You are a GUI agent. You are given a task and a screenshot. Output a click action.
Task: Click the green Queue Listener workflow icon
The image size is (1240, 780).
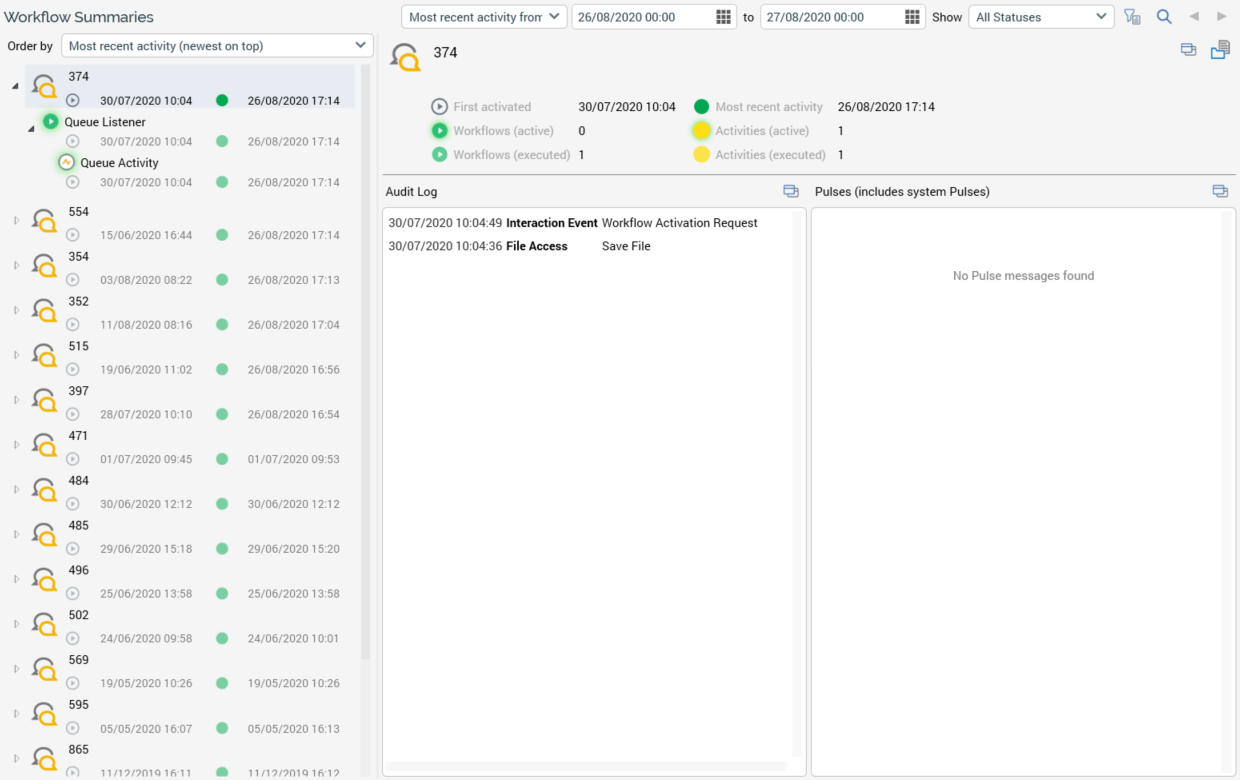point(51,122)
